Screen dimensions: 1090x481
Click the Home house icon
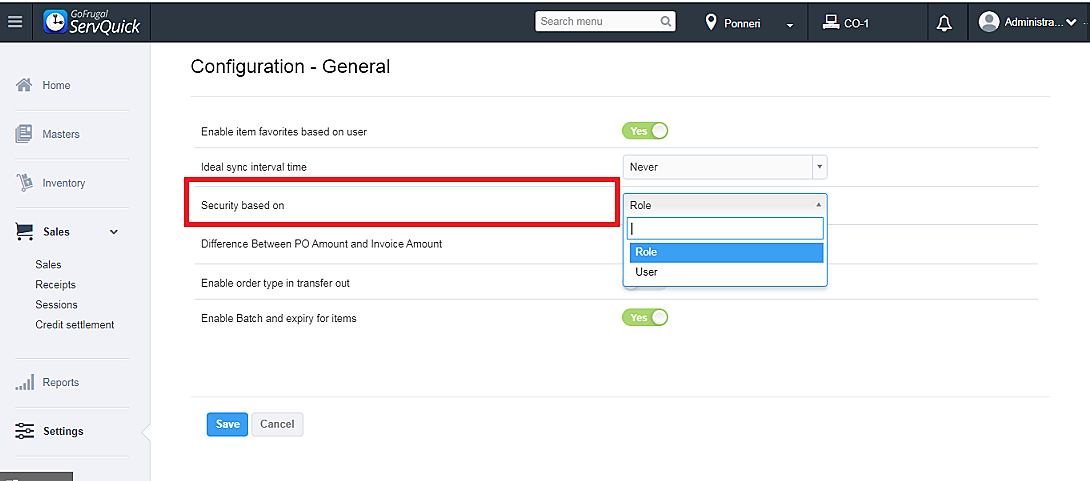click(25, 85)
